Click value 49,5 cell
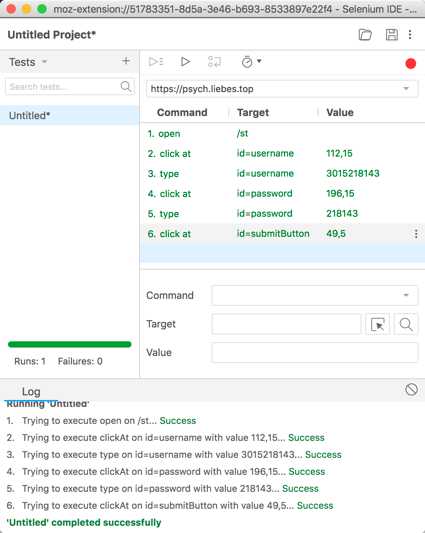 pos(336,234)
